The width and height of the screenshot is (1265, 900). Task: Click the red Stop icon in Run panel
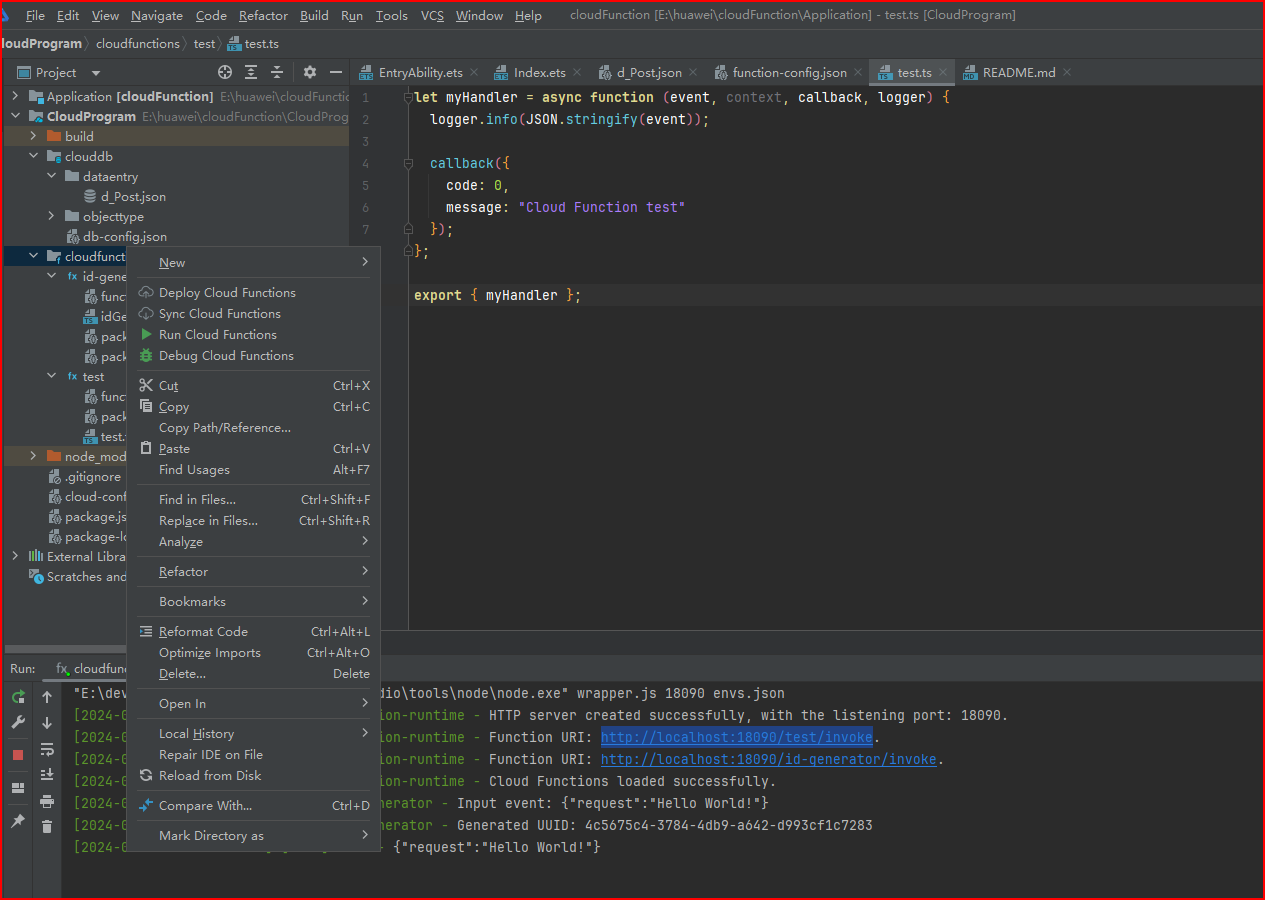click(18, 755)
